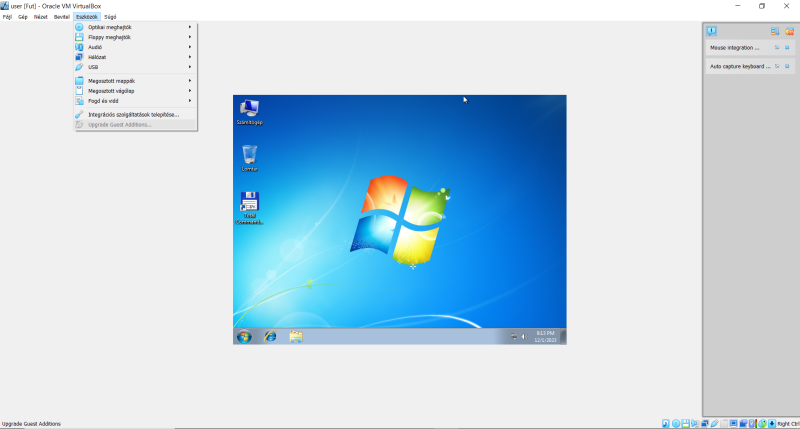Open the Auto capture keyboard notification
This screenshot has height=429, width=800.
coord(750,66)
